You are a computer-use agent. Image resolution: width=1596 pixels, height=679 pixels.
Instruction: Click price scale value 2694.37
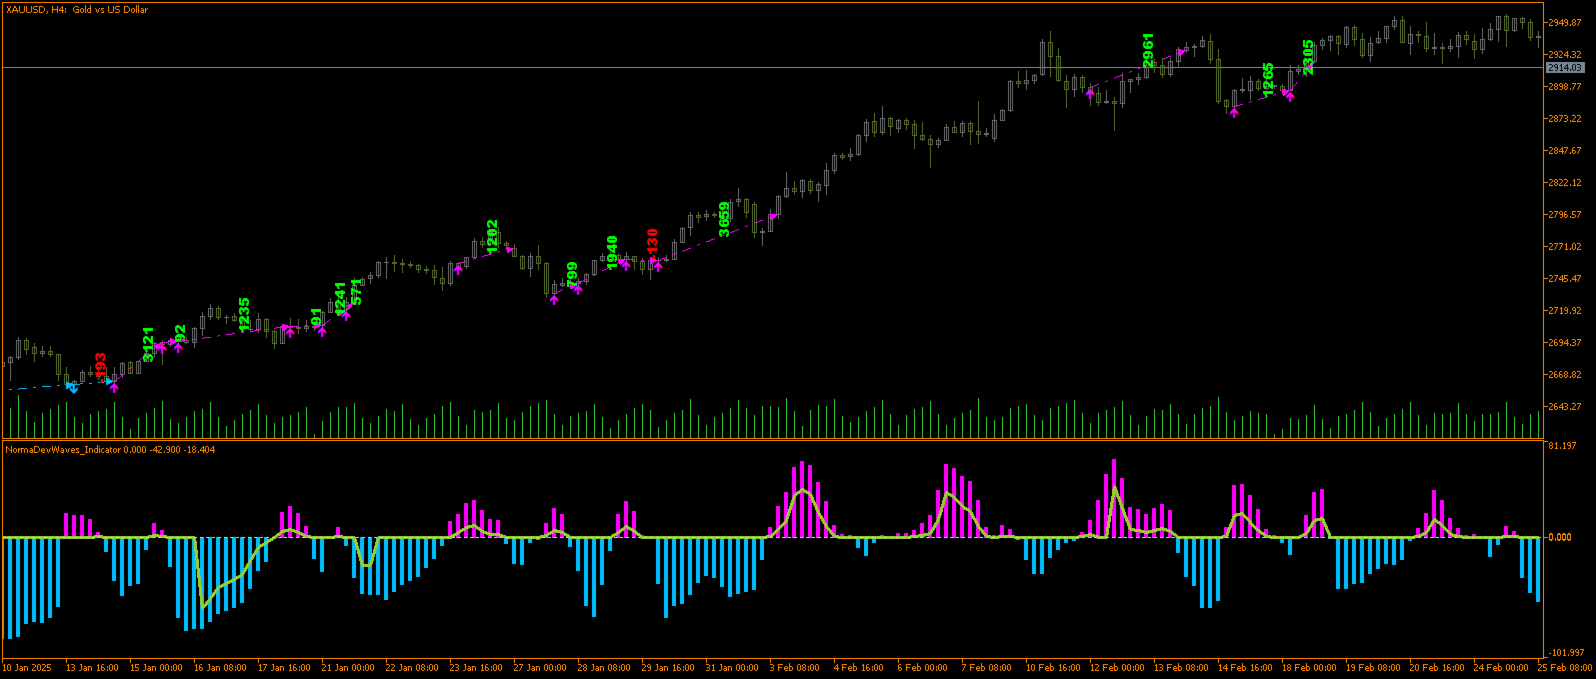pyautogui.click(x=1565, y=342)
